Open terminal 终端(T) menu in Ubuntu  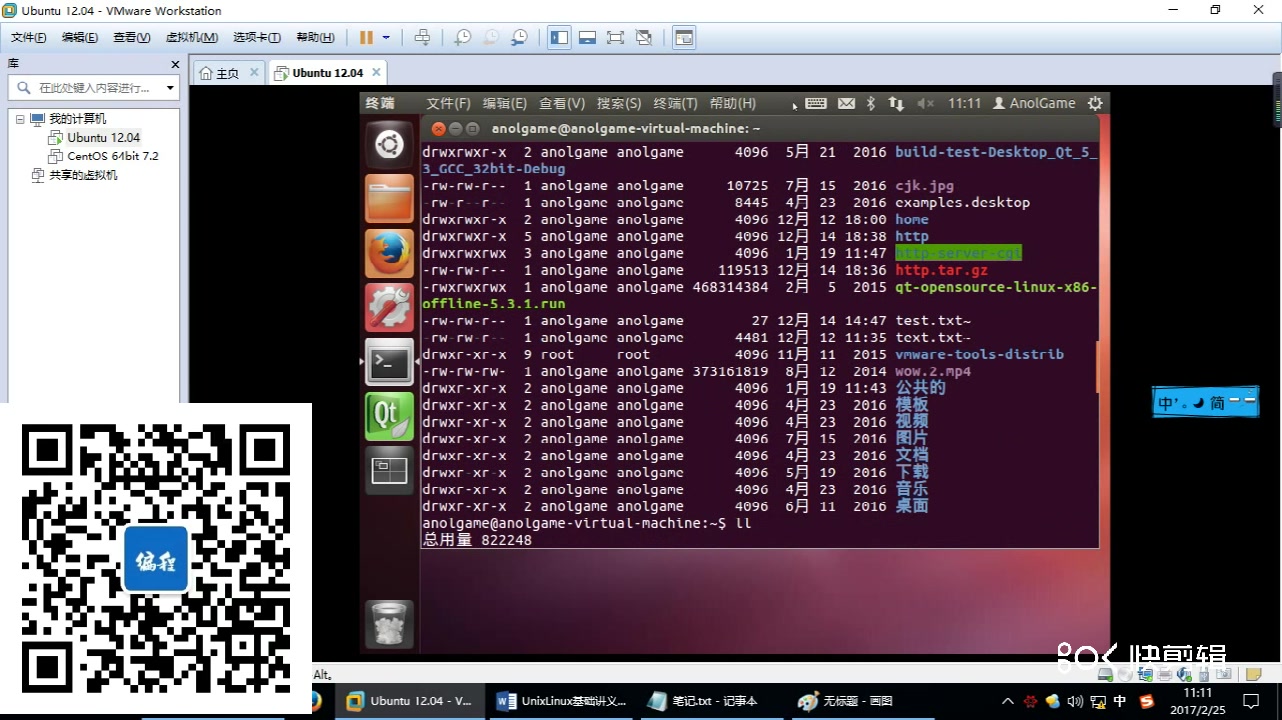676,103
